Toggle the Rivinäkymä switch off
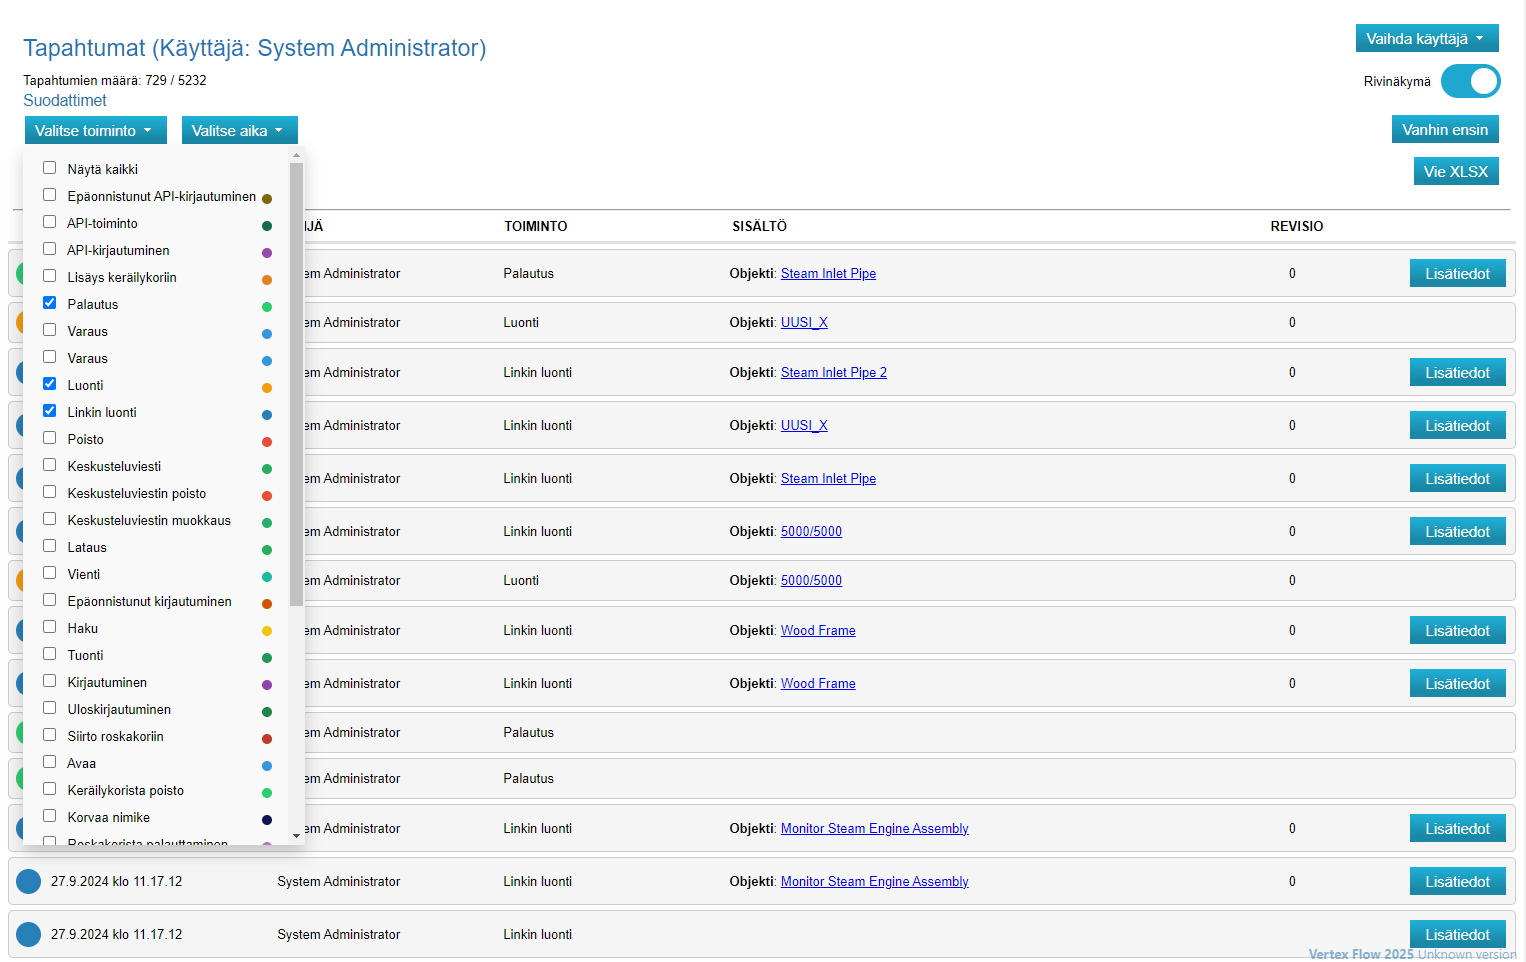Image resolution: width=1526 pixels, height=962 pixels. (1470, 81)
